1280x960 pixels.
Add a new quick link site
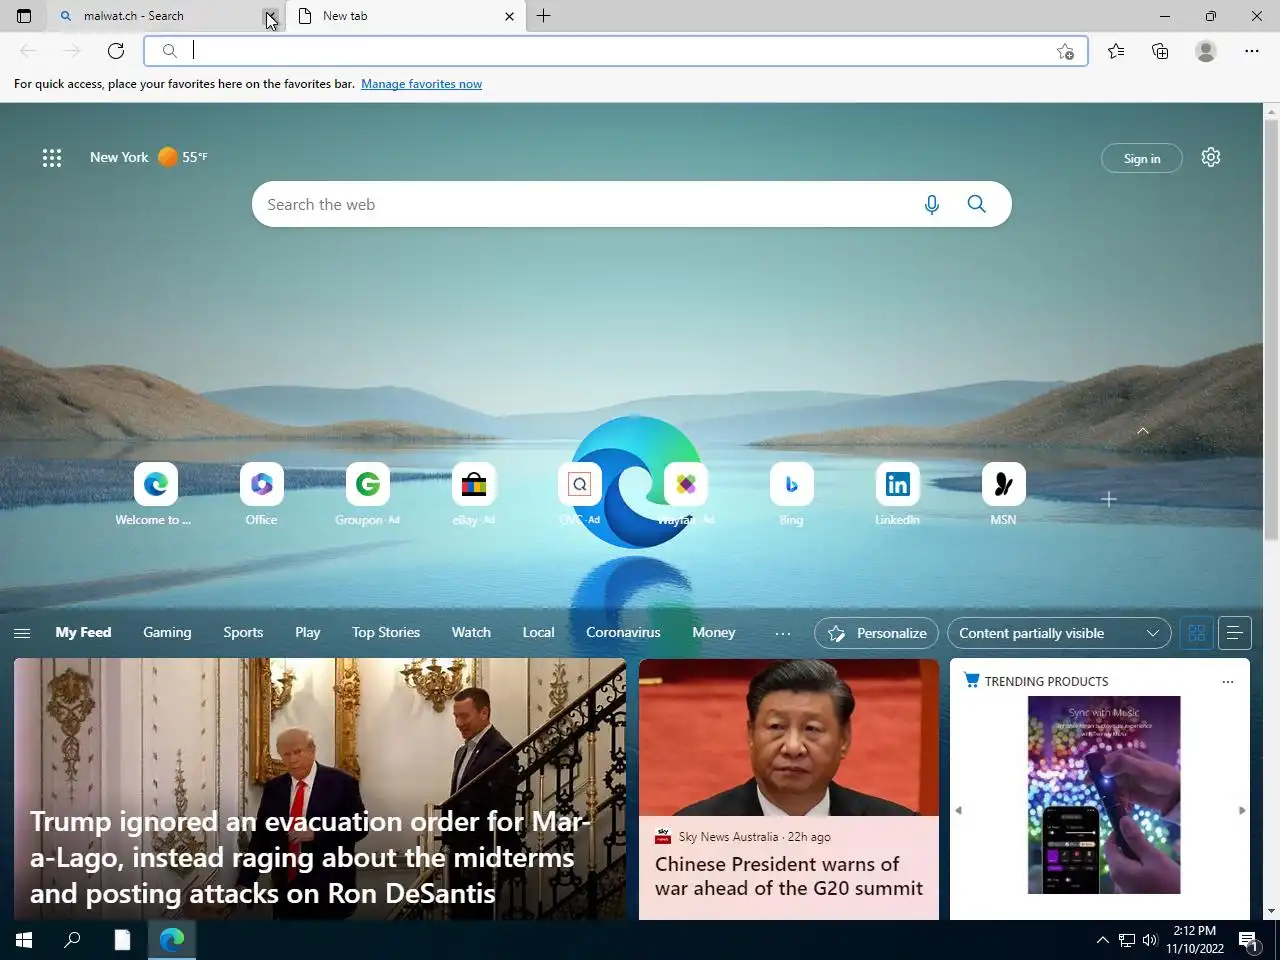(x=1109, y=499)
